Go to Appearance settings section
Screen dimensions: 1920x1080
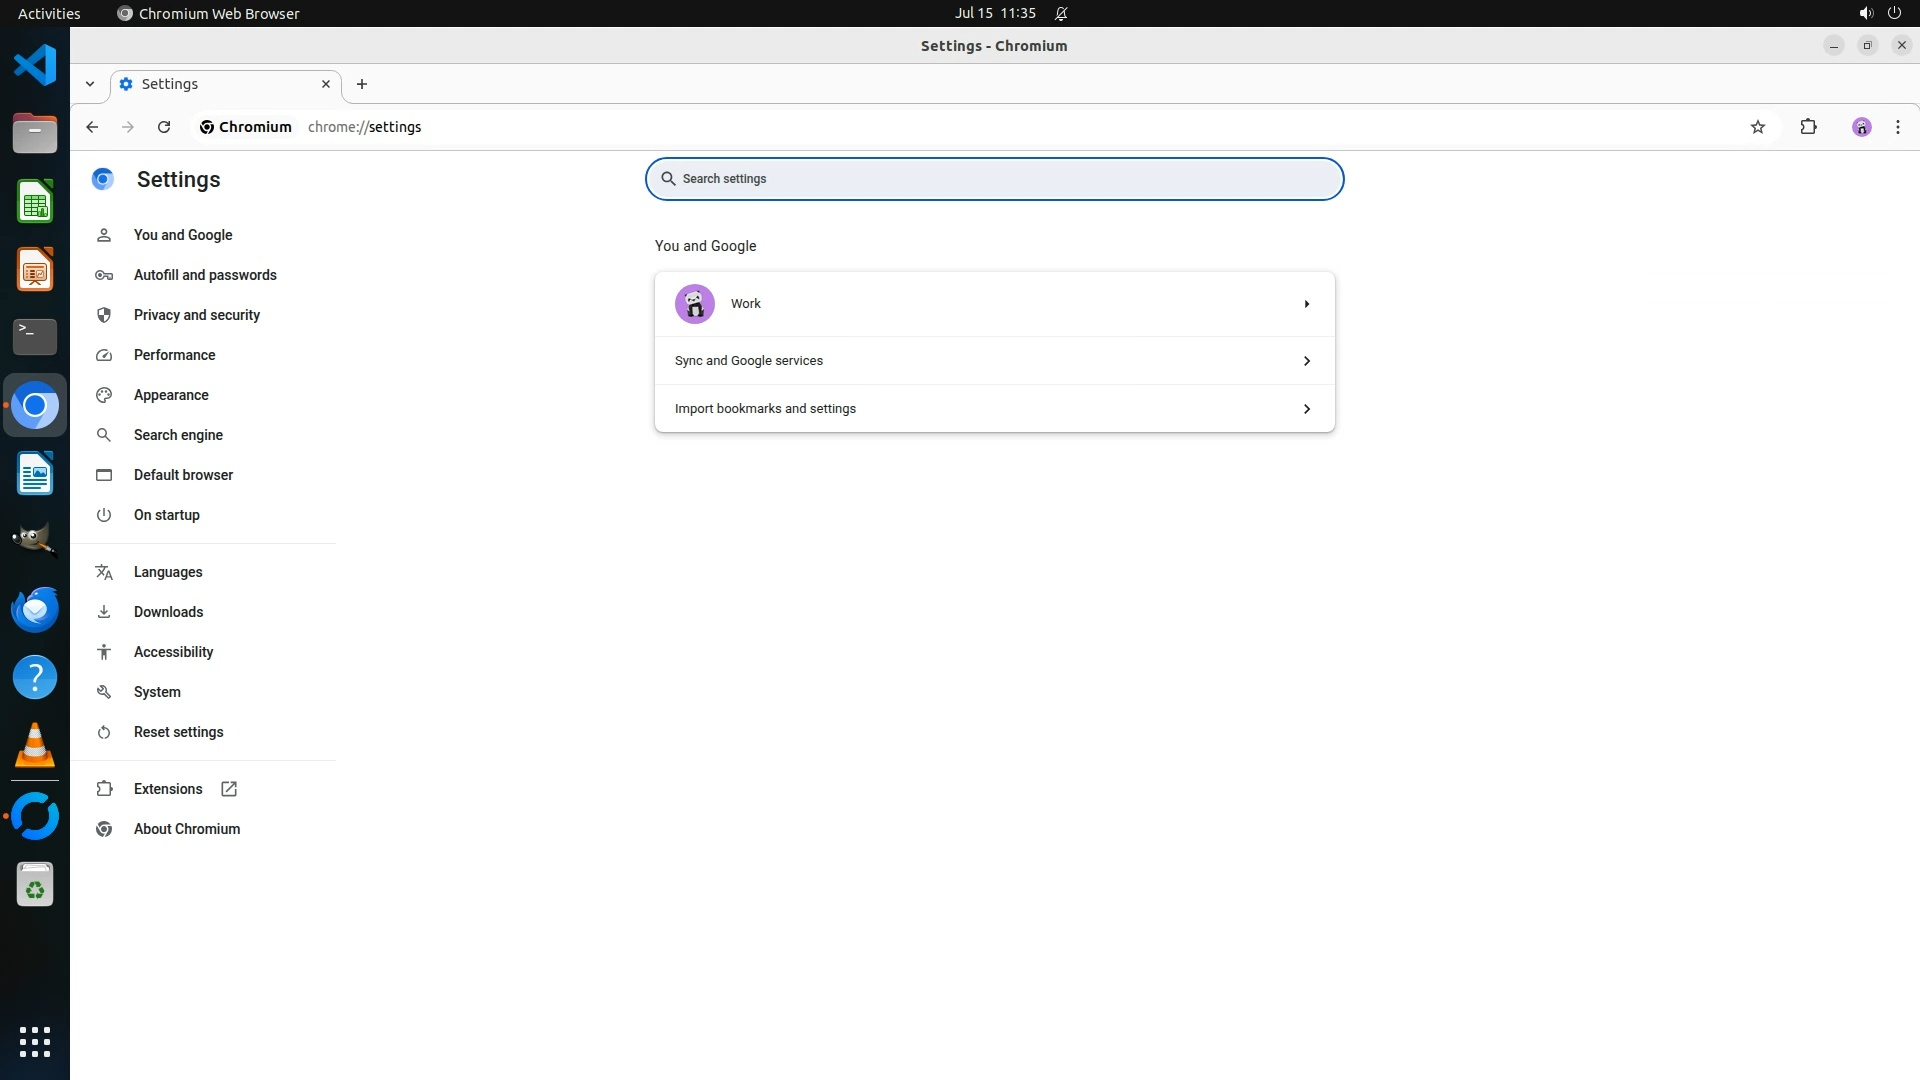(171, 395)
